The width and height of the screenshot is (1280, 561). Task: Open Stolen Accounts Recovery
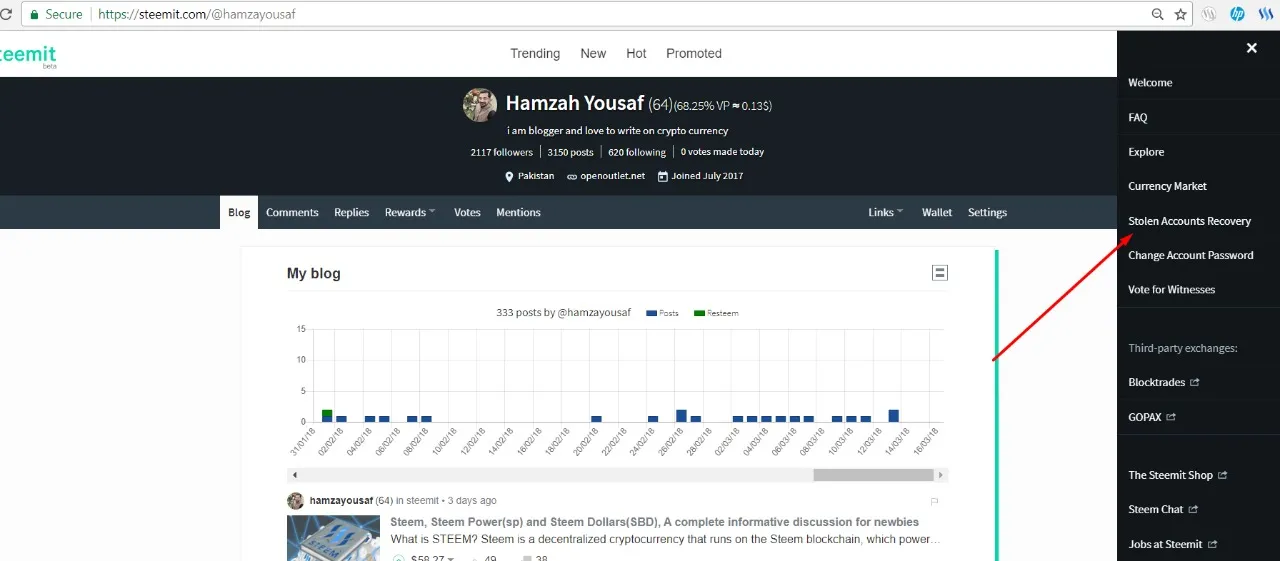pos(1189,221)
